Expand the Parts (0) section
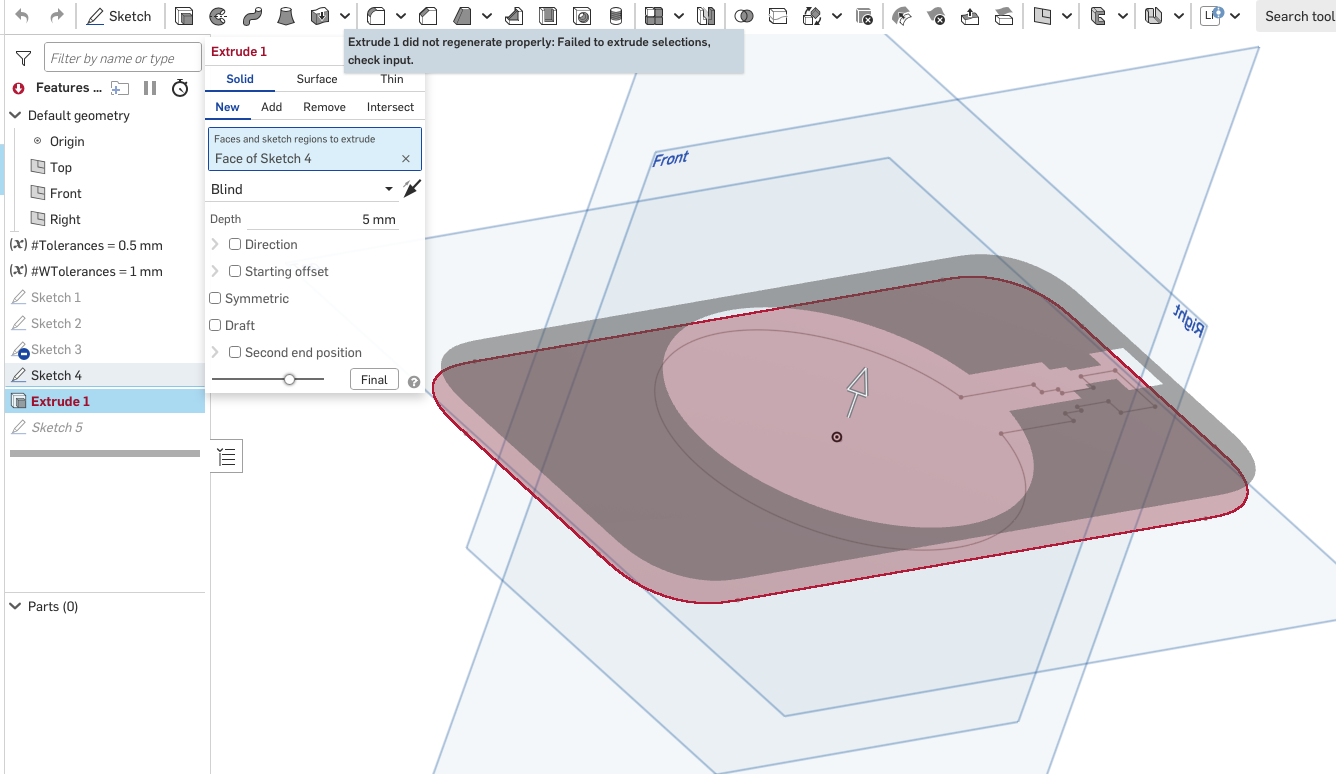The image size is (1336, 774). pyautogui.click(x=15, y=606)
